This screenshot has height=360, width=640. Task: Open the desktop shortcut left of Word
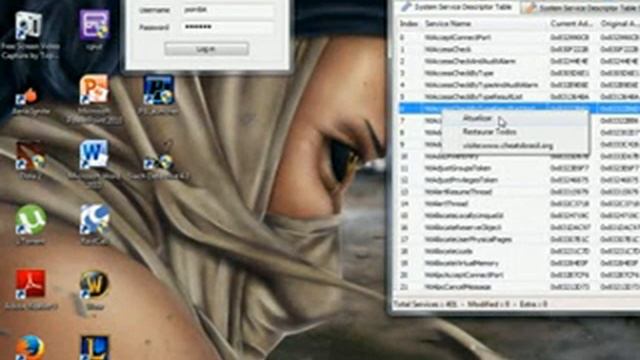31,160
